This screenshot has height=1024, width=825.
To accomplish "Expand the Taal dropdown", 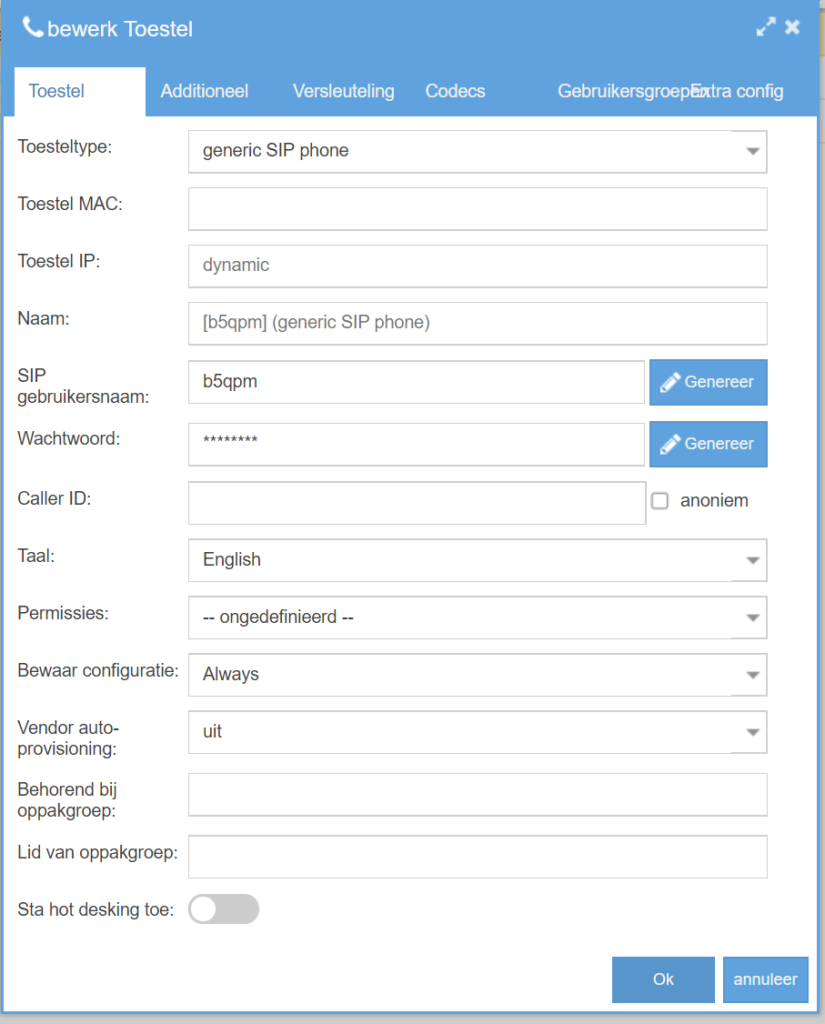I will [x=477, y=560].
